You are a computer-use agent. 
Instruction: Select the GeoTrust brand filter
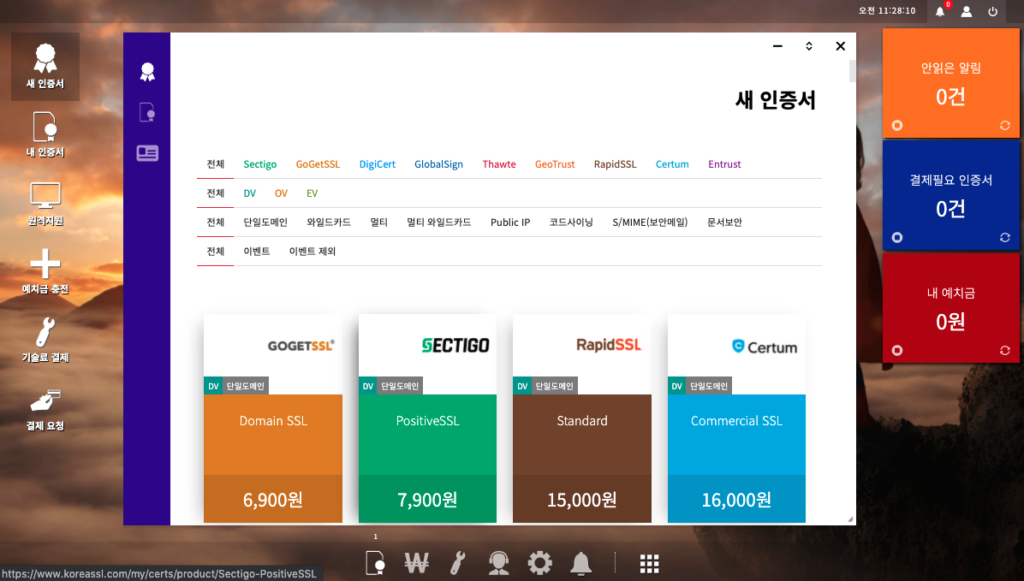[x=555, y=165]
